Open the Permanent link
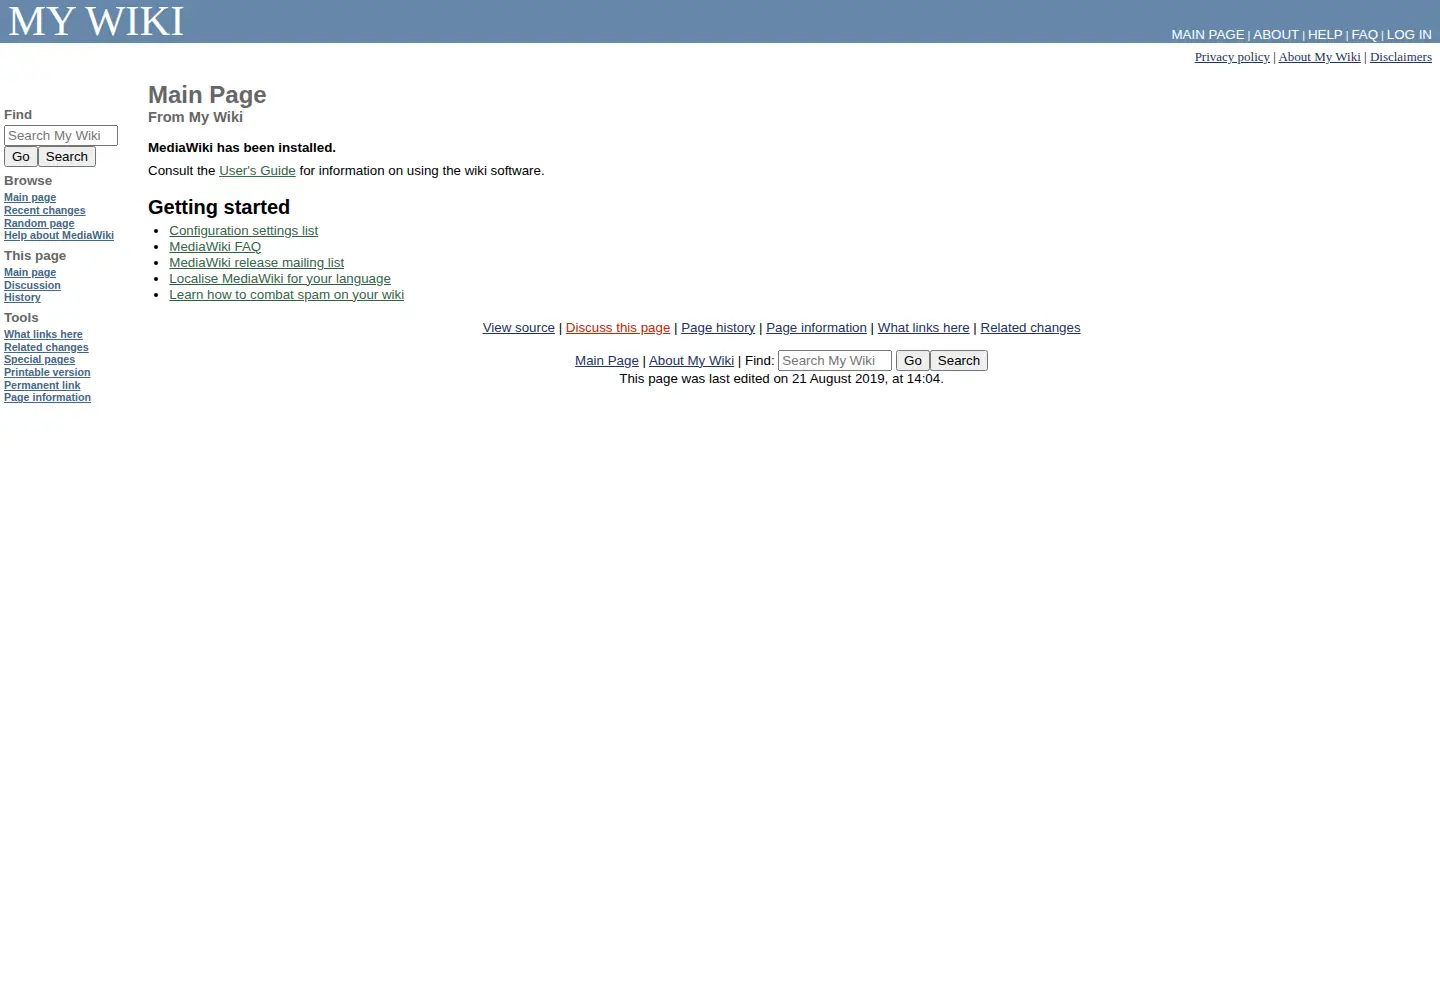Image resolution: width=1440 pixels, height=1000 pixels. pyautogui.click(x=42, y=386)
